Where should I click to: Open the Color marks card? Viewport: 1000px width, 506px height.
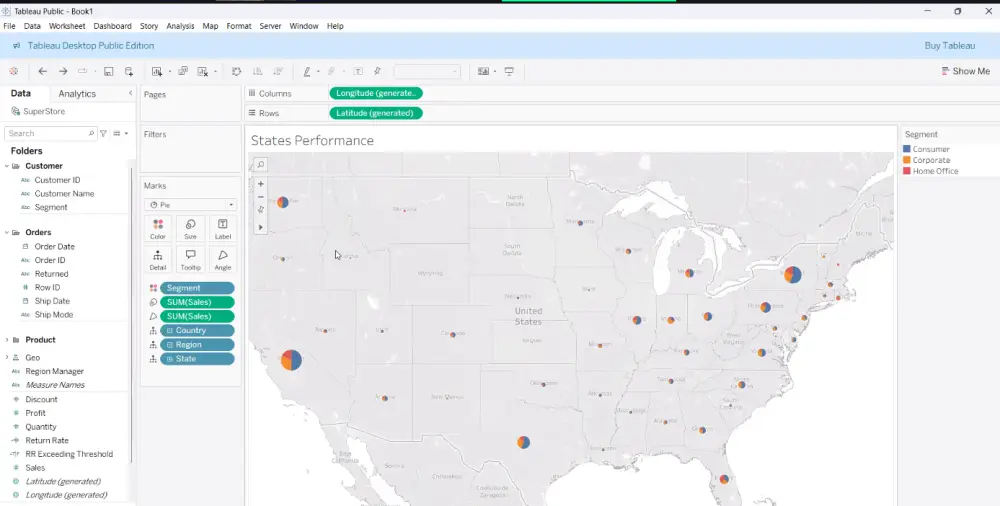point(158,228)
